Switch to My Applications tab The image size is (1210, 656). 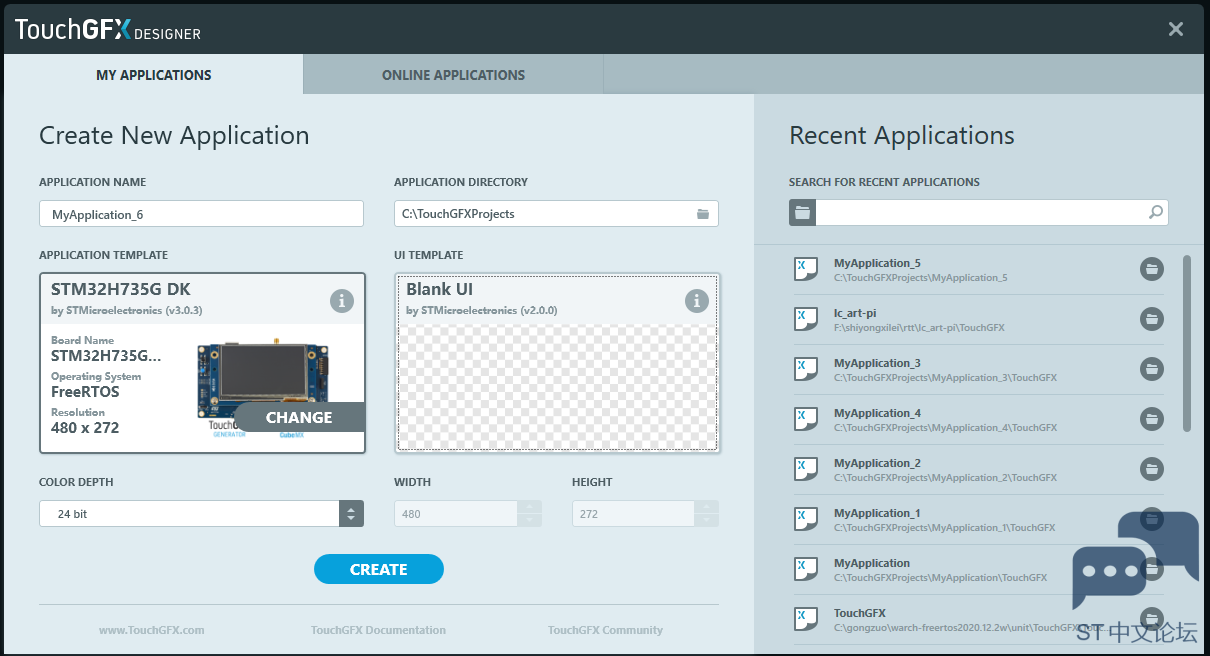click(154, 75)
